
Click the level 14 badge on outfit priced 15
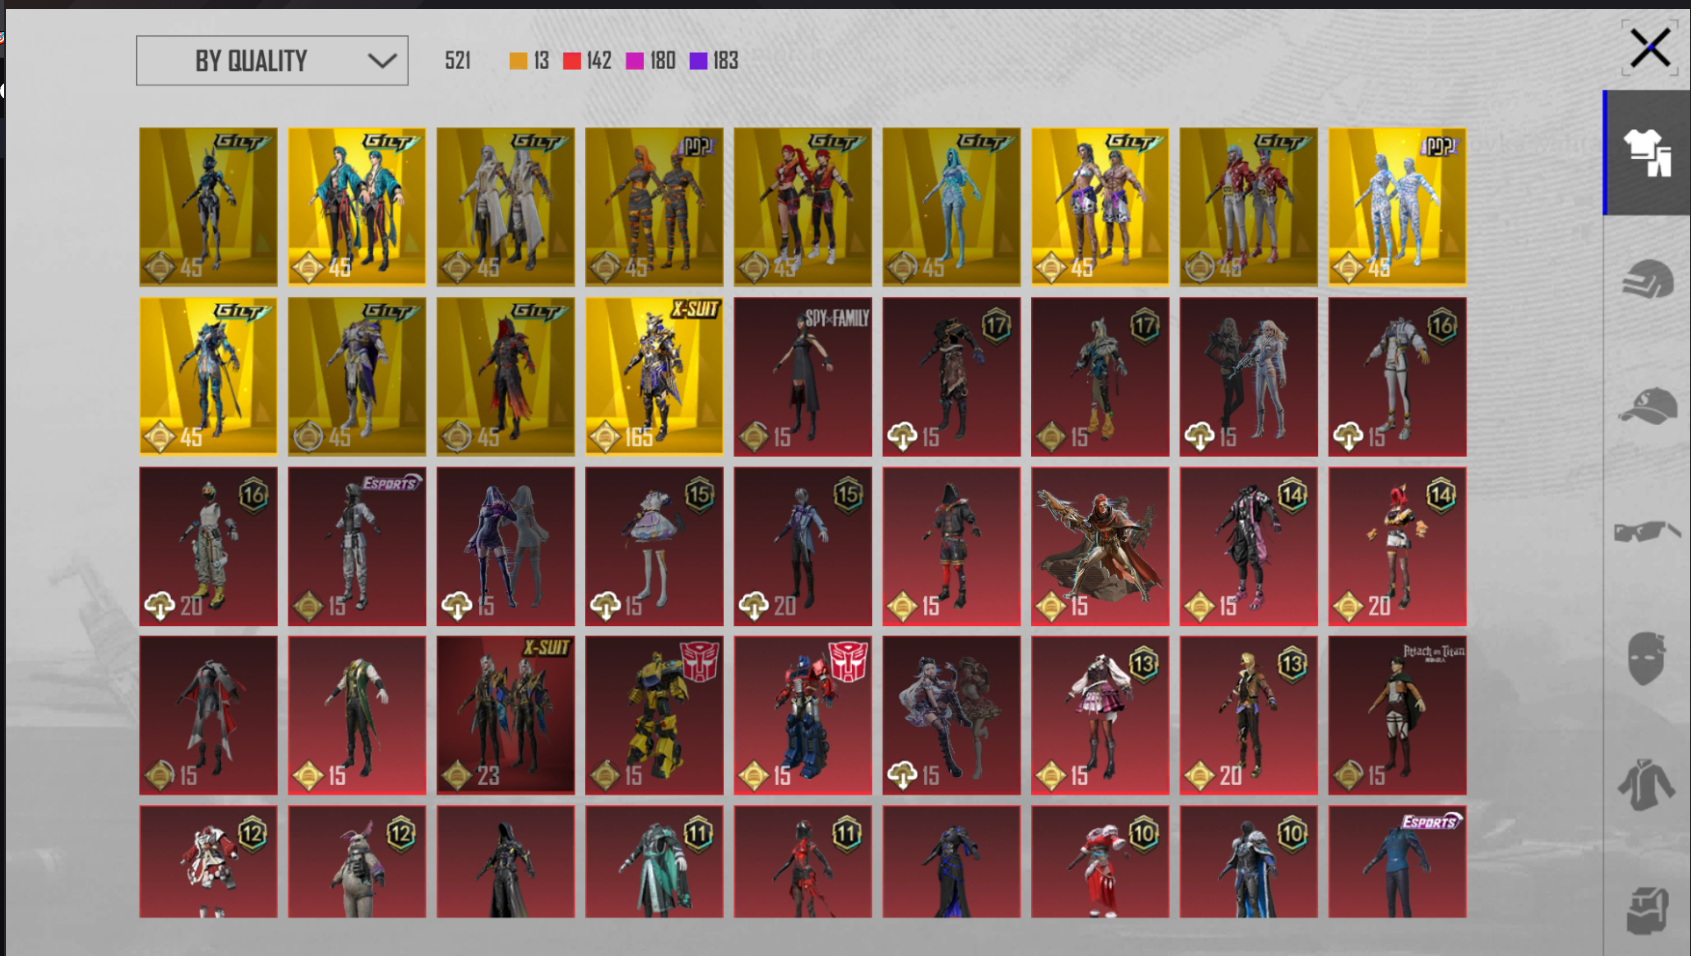click(1292, 494)
